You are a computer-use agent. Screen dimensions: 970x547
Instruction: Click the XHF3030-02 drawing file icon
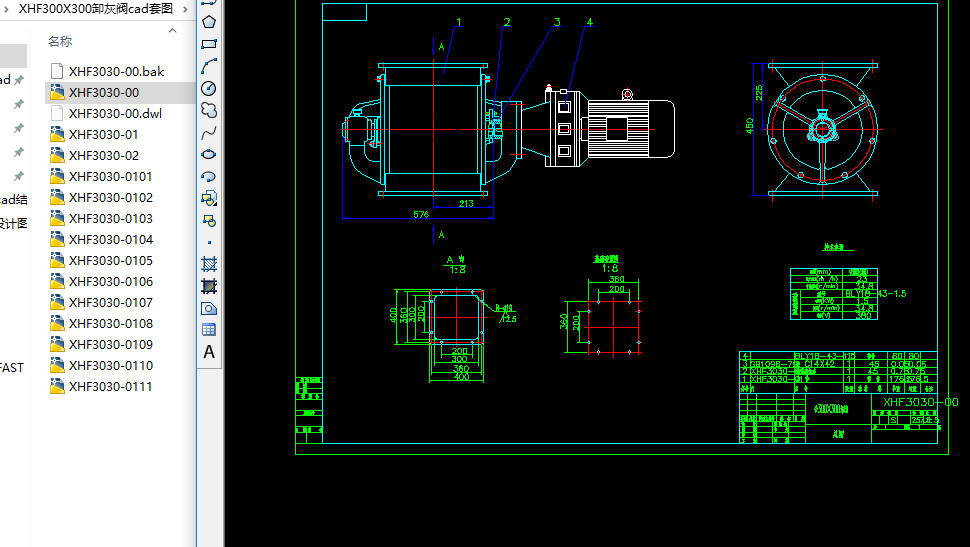(x=57, y=155)
